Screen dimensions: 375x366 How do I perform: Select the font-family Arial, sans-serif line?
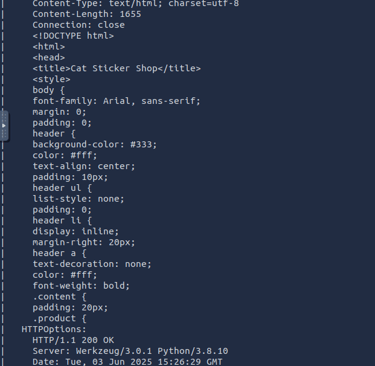pyautogui.click(x=116, y=101)
